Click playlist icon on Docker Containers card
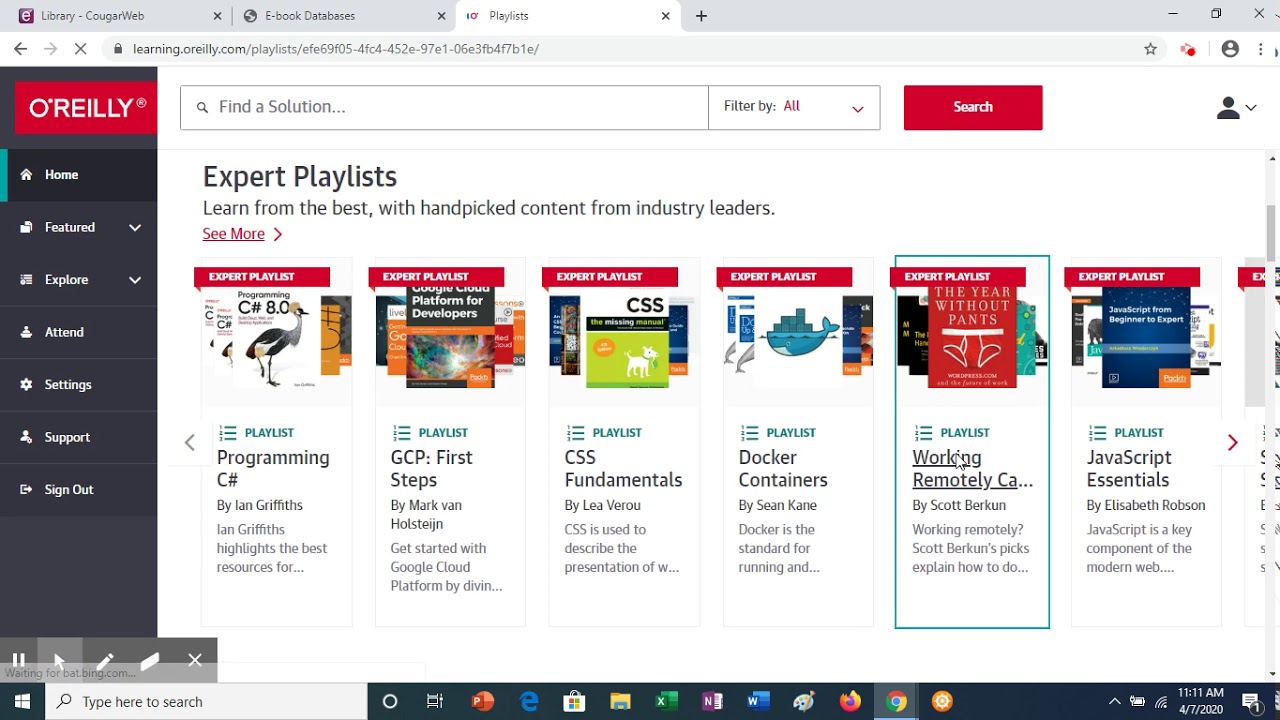 750,433
